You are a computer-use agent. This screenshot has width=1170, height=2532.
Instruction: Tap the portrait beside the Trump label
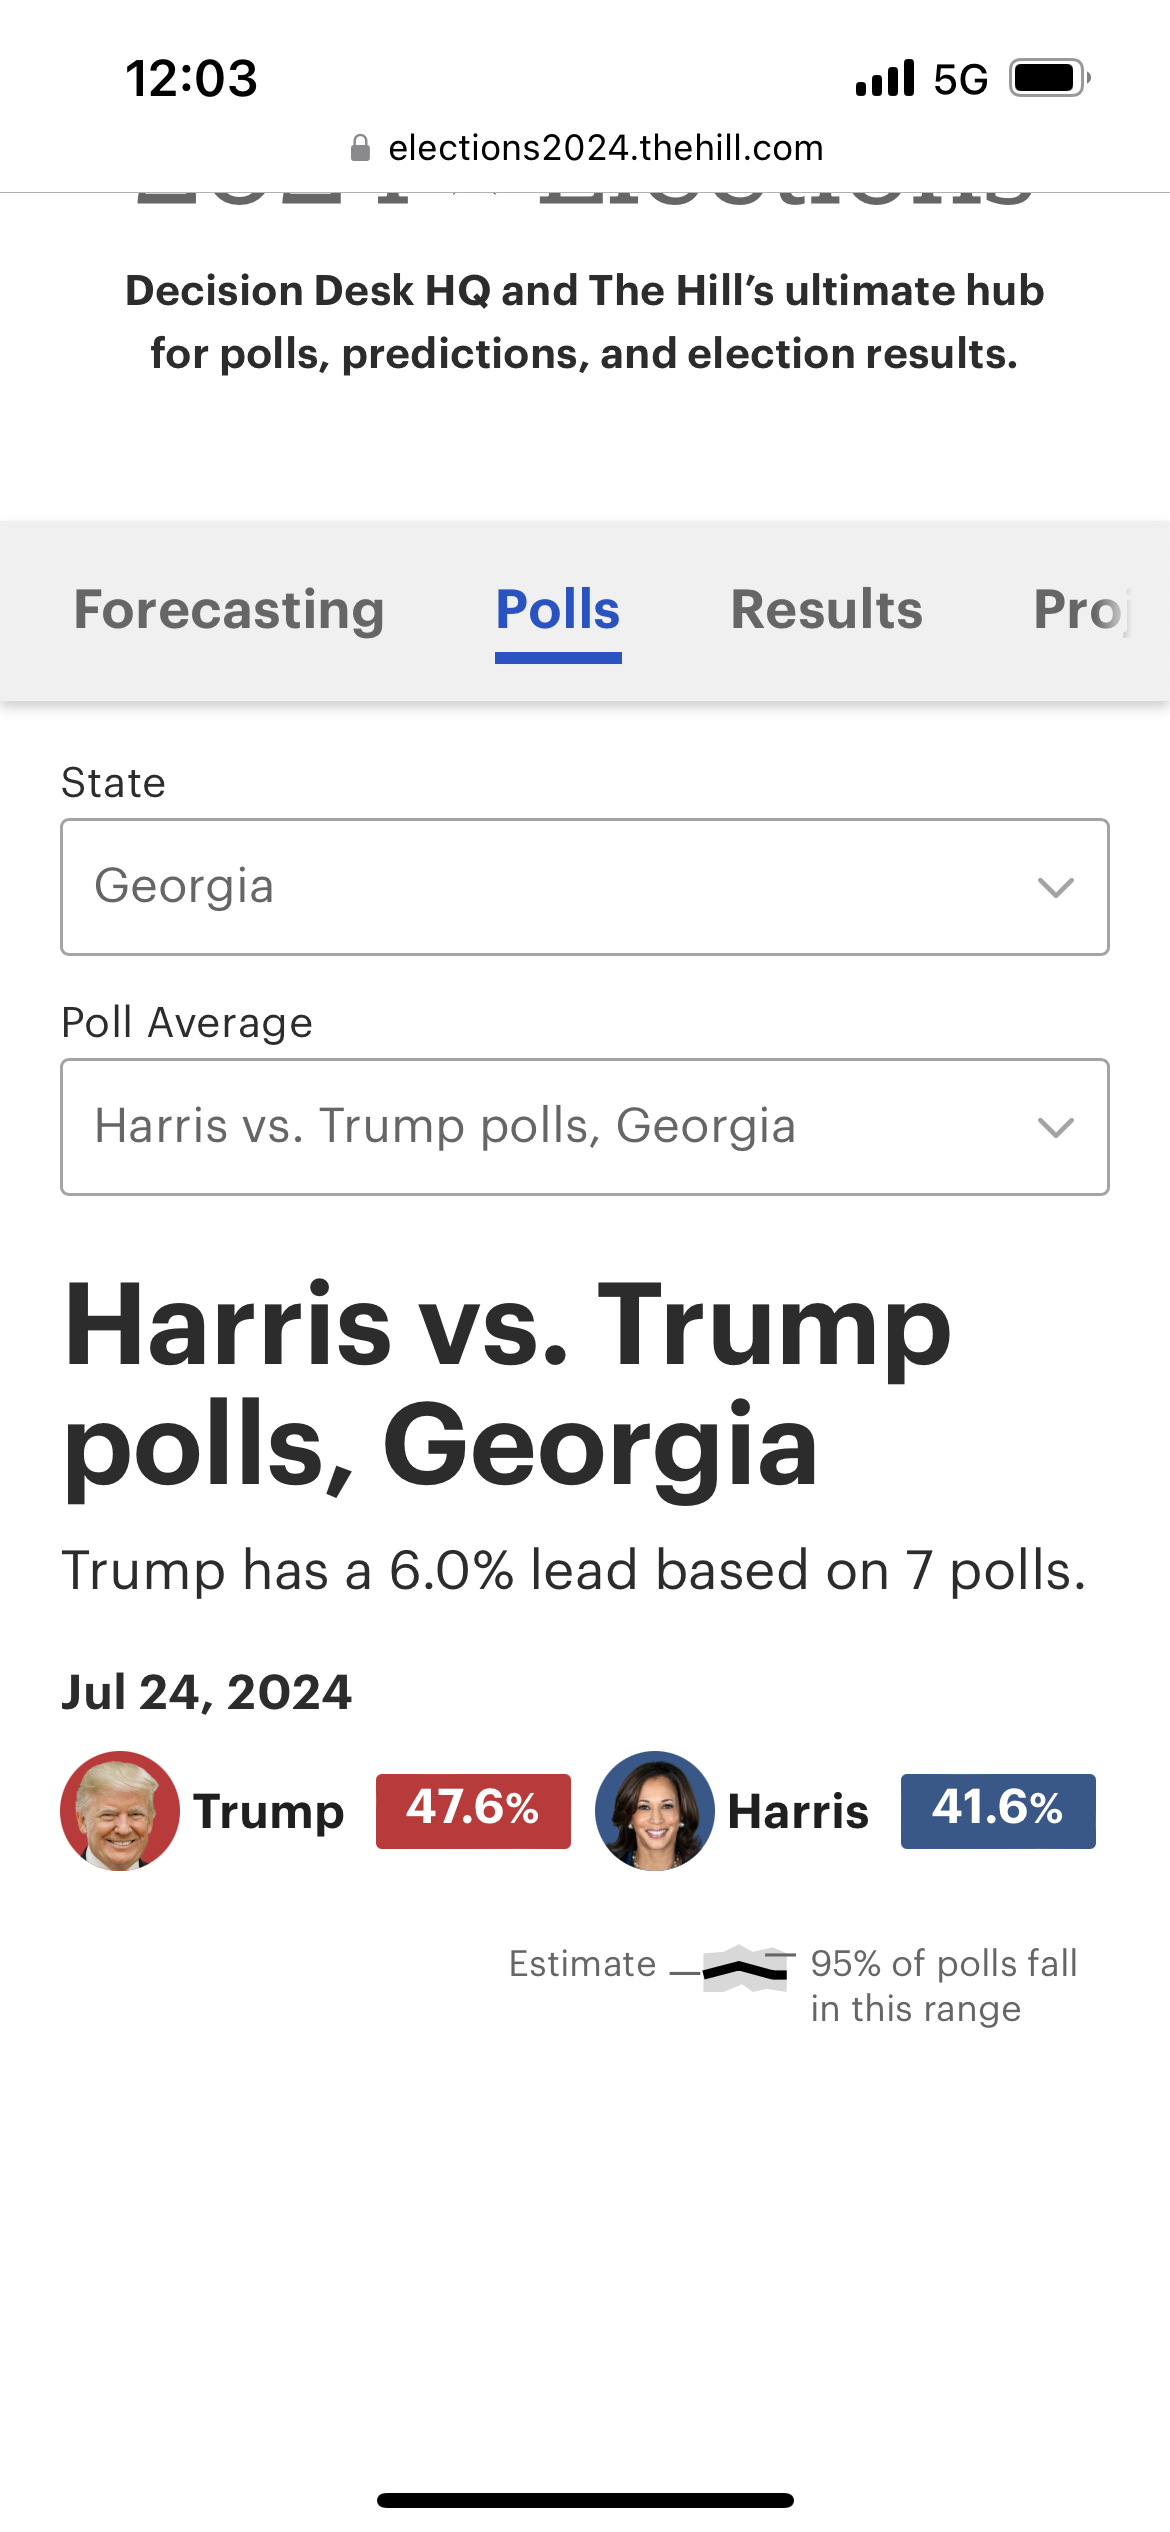click(x=120, y=1811)
